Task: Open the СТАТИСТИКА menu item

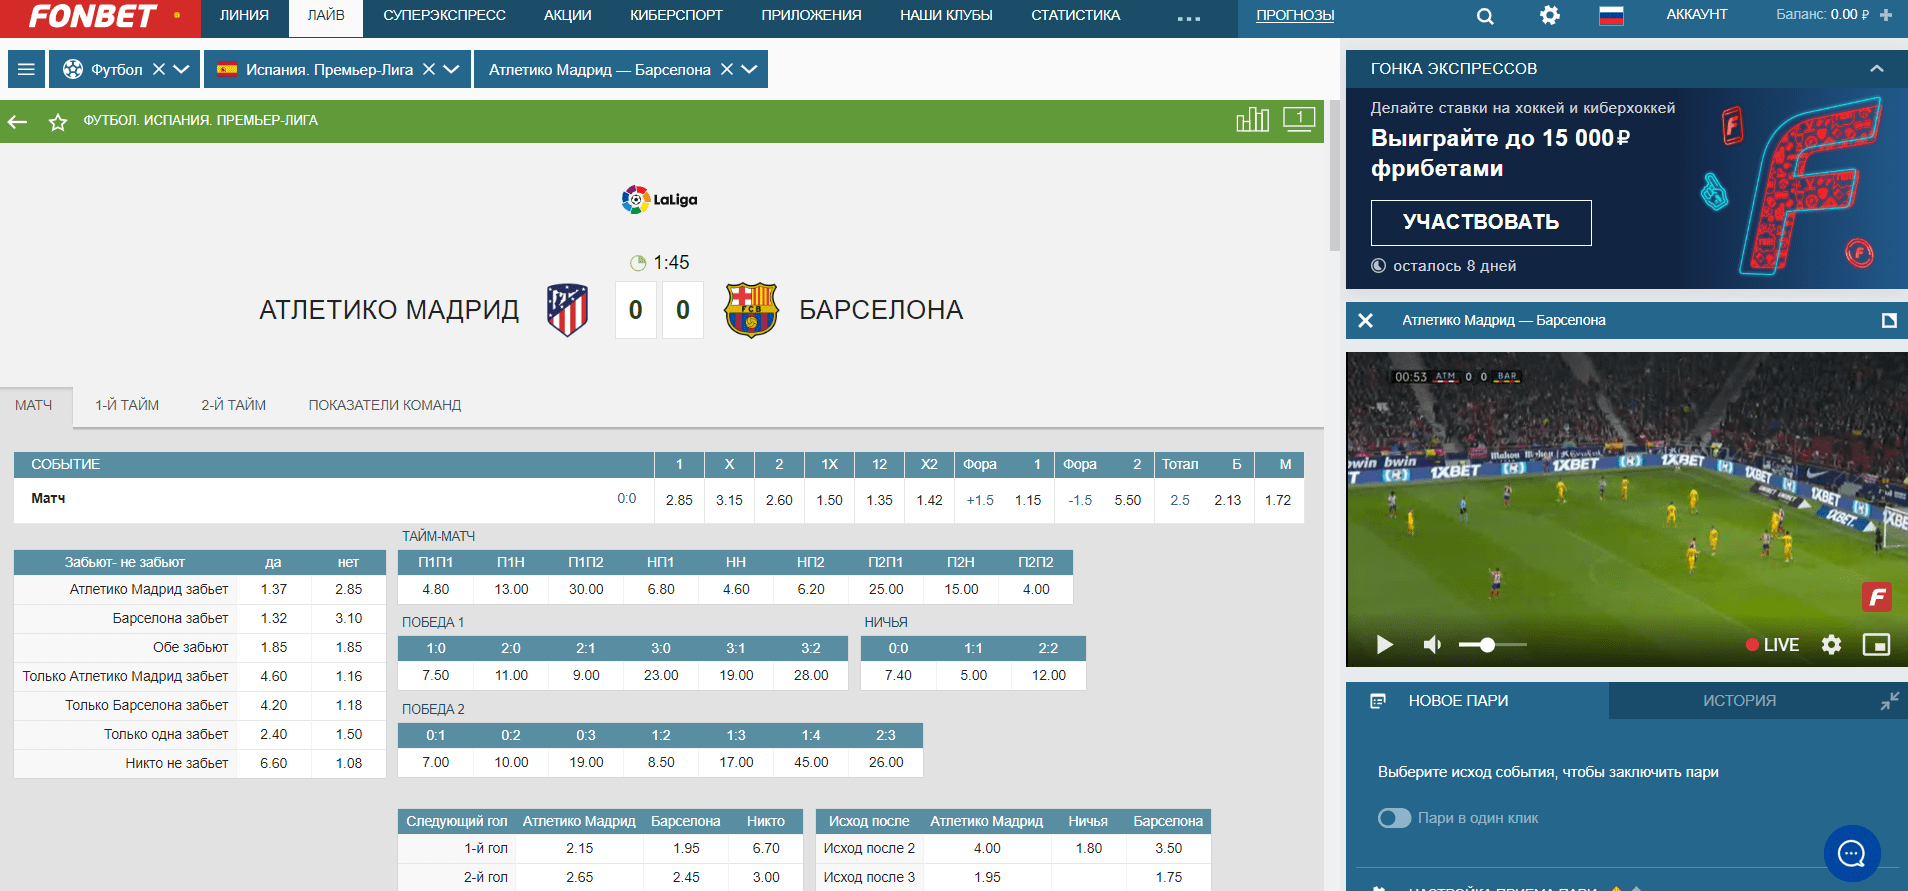Action: click(x=1075, y=15)
